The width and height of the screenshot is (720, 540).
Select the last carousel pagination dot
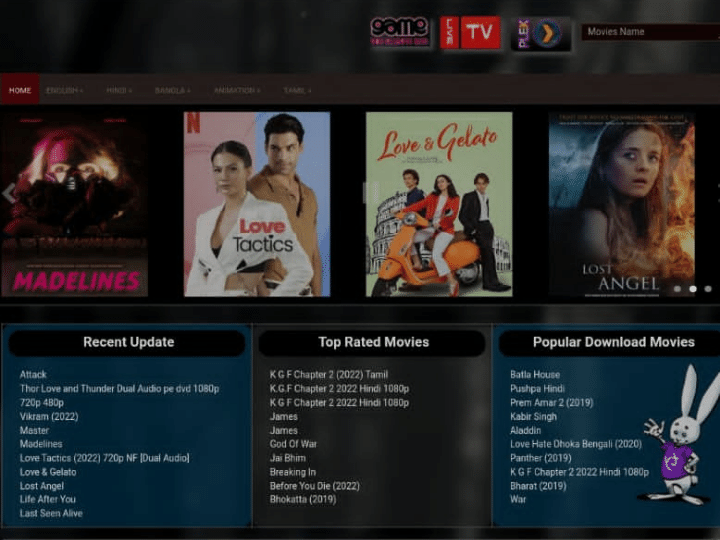[x=707, y=289]
